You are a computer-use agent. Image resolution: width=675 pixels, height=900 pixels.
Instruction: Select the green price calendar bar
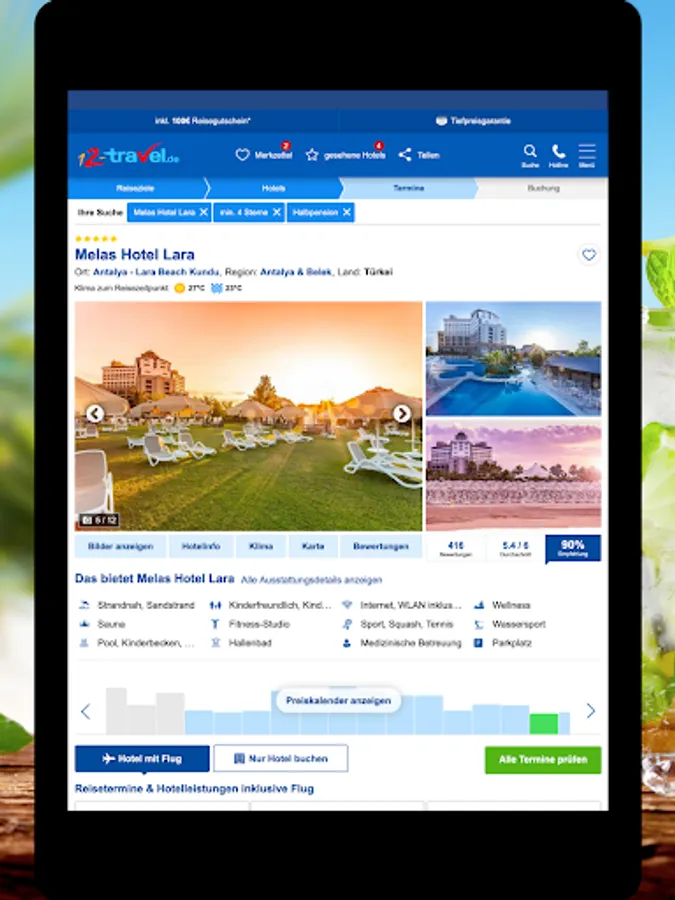tap(544, 724)
